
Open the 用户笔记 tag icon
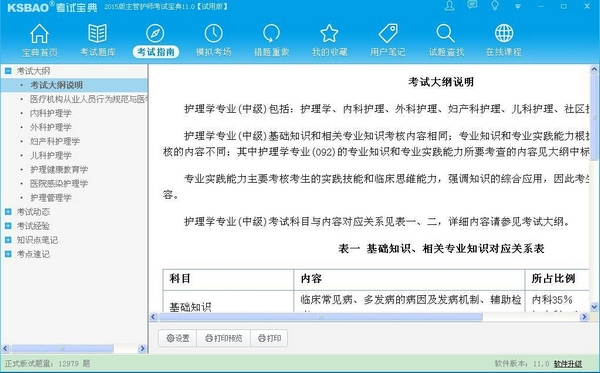click(x=388, y=33)
